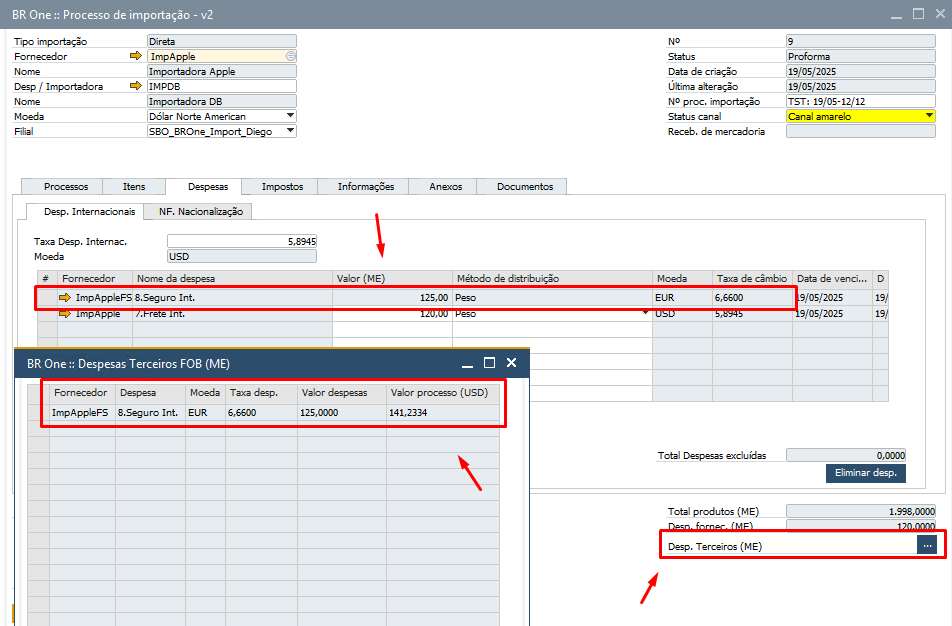Click Valor processo (USD) column header
The image size is (952, 626).
[x=443, y=392]
